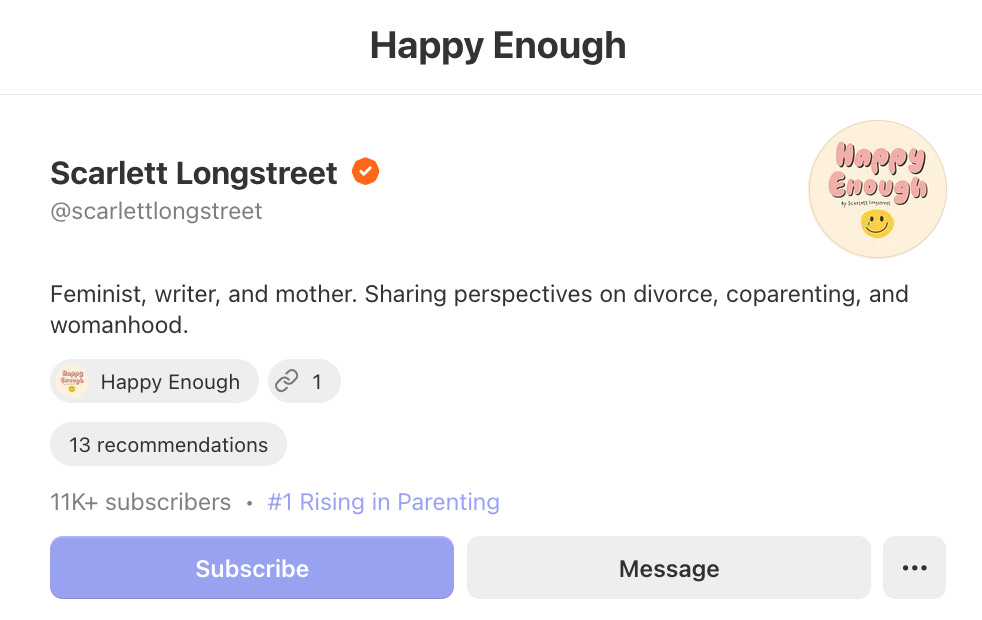Open the three-dots more options button
The height and width of the screenshot is (620, 982).
click(x=914, y=567)
